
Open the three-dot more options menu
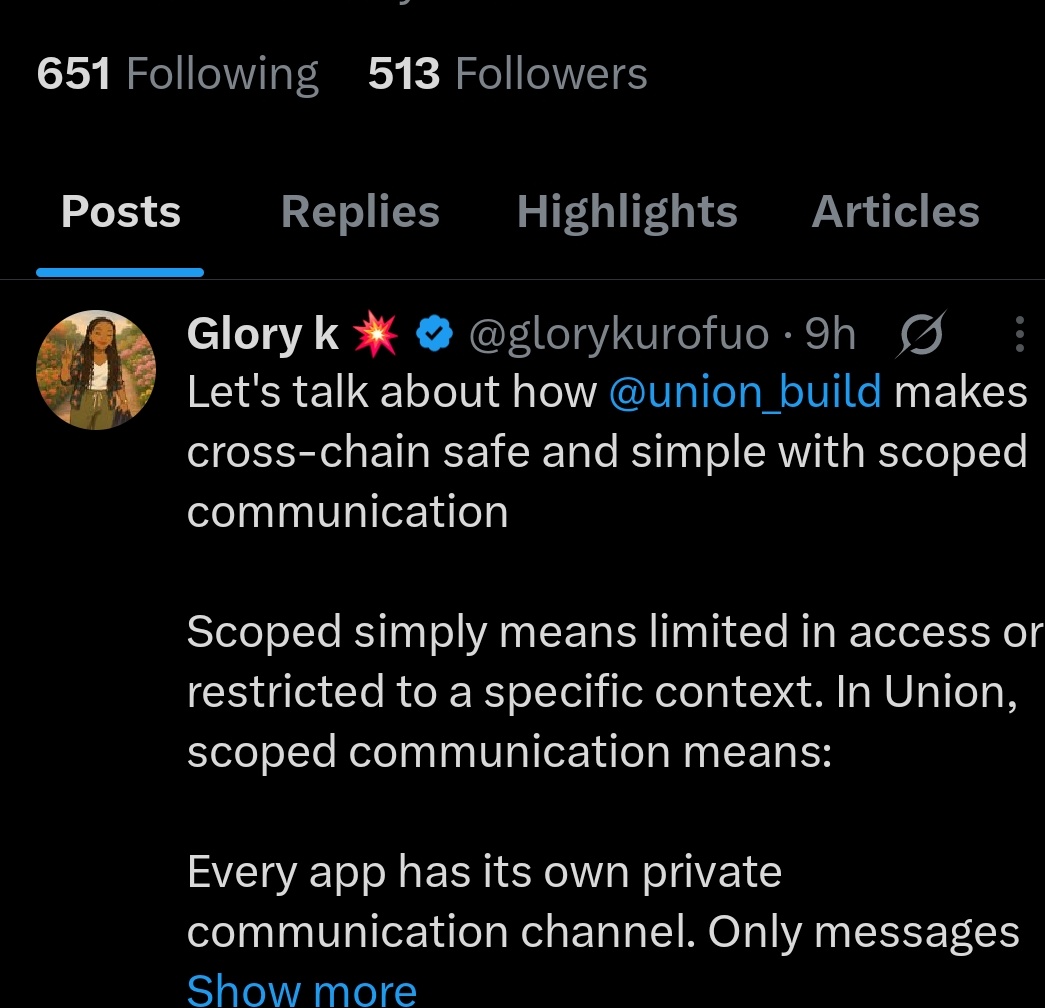point(1019,334)
